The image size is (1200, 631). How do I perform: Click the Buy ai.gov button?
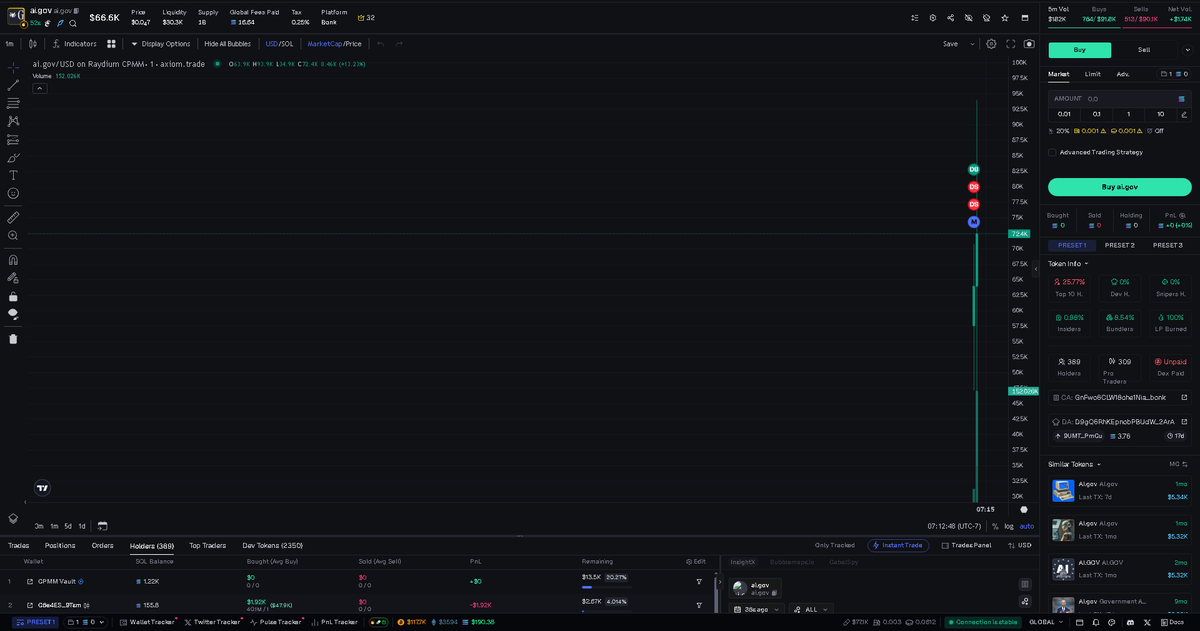(1120, 187)
